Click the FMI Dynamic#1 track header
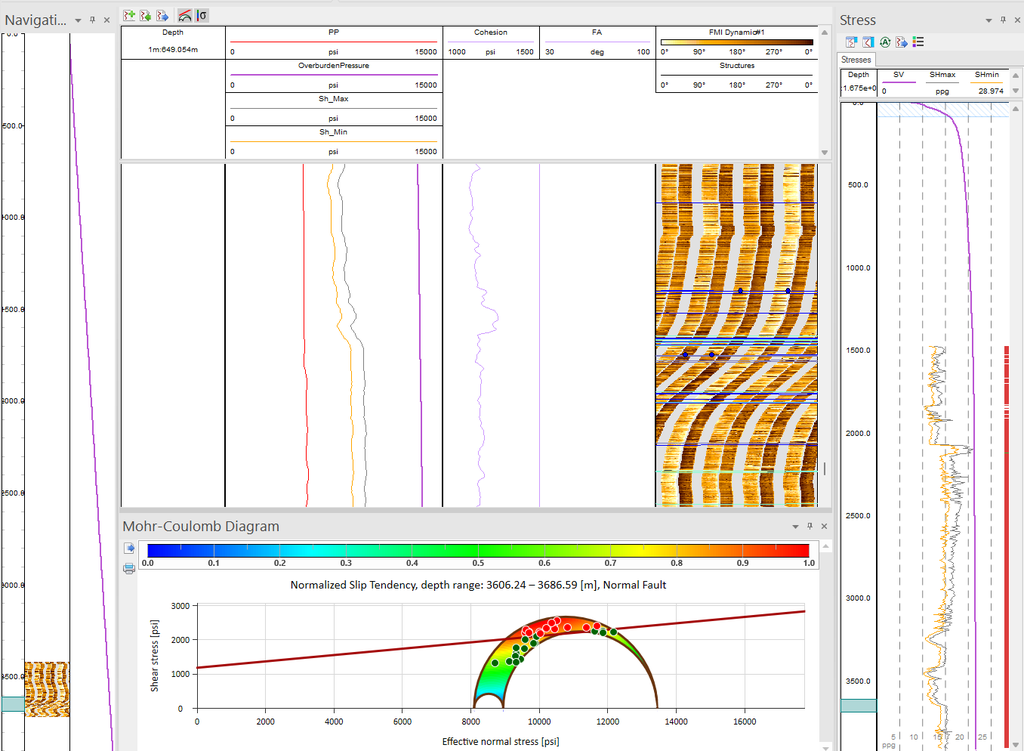This screenshot has width=1024, height=751. 736,32
